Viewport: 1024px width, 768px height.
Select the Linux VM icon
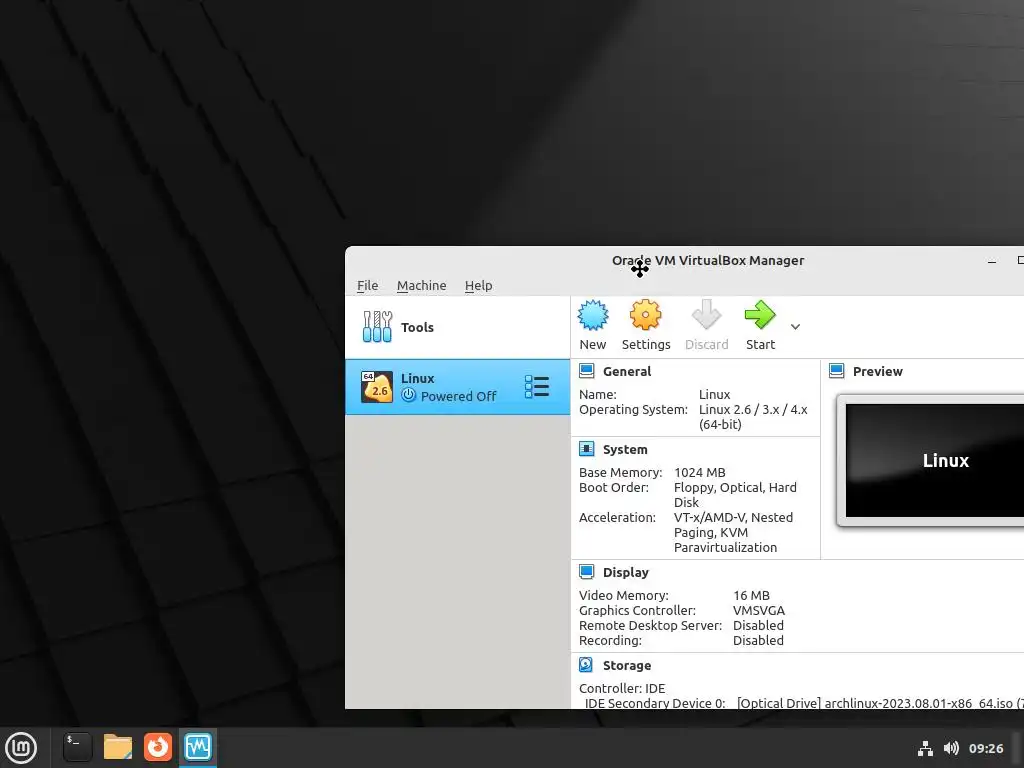point(377,387)
